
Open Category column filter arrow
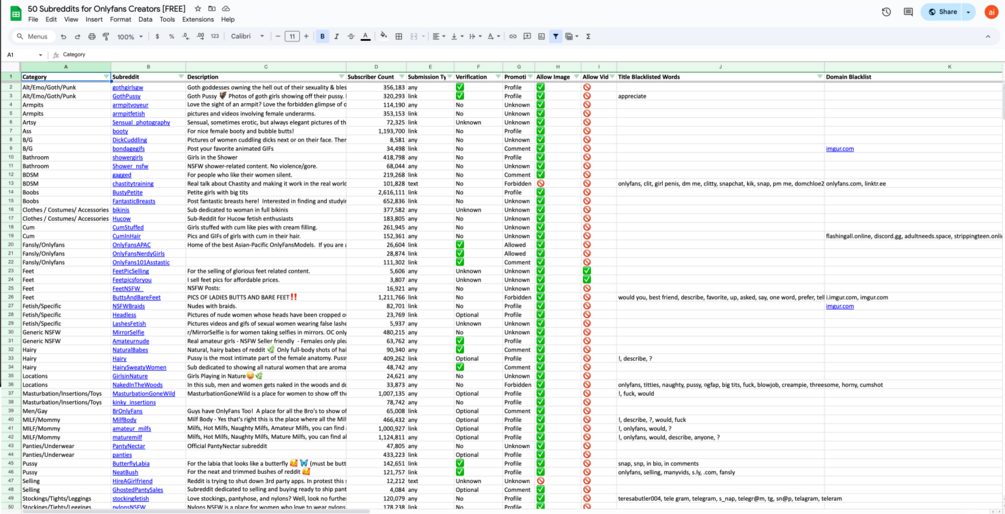[106, 76]
